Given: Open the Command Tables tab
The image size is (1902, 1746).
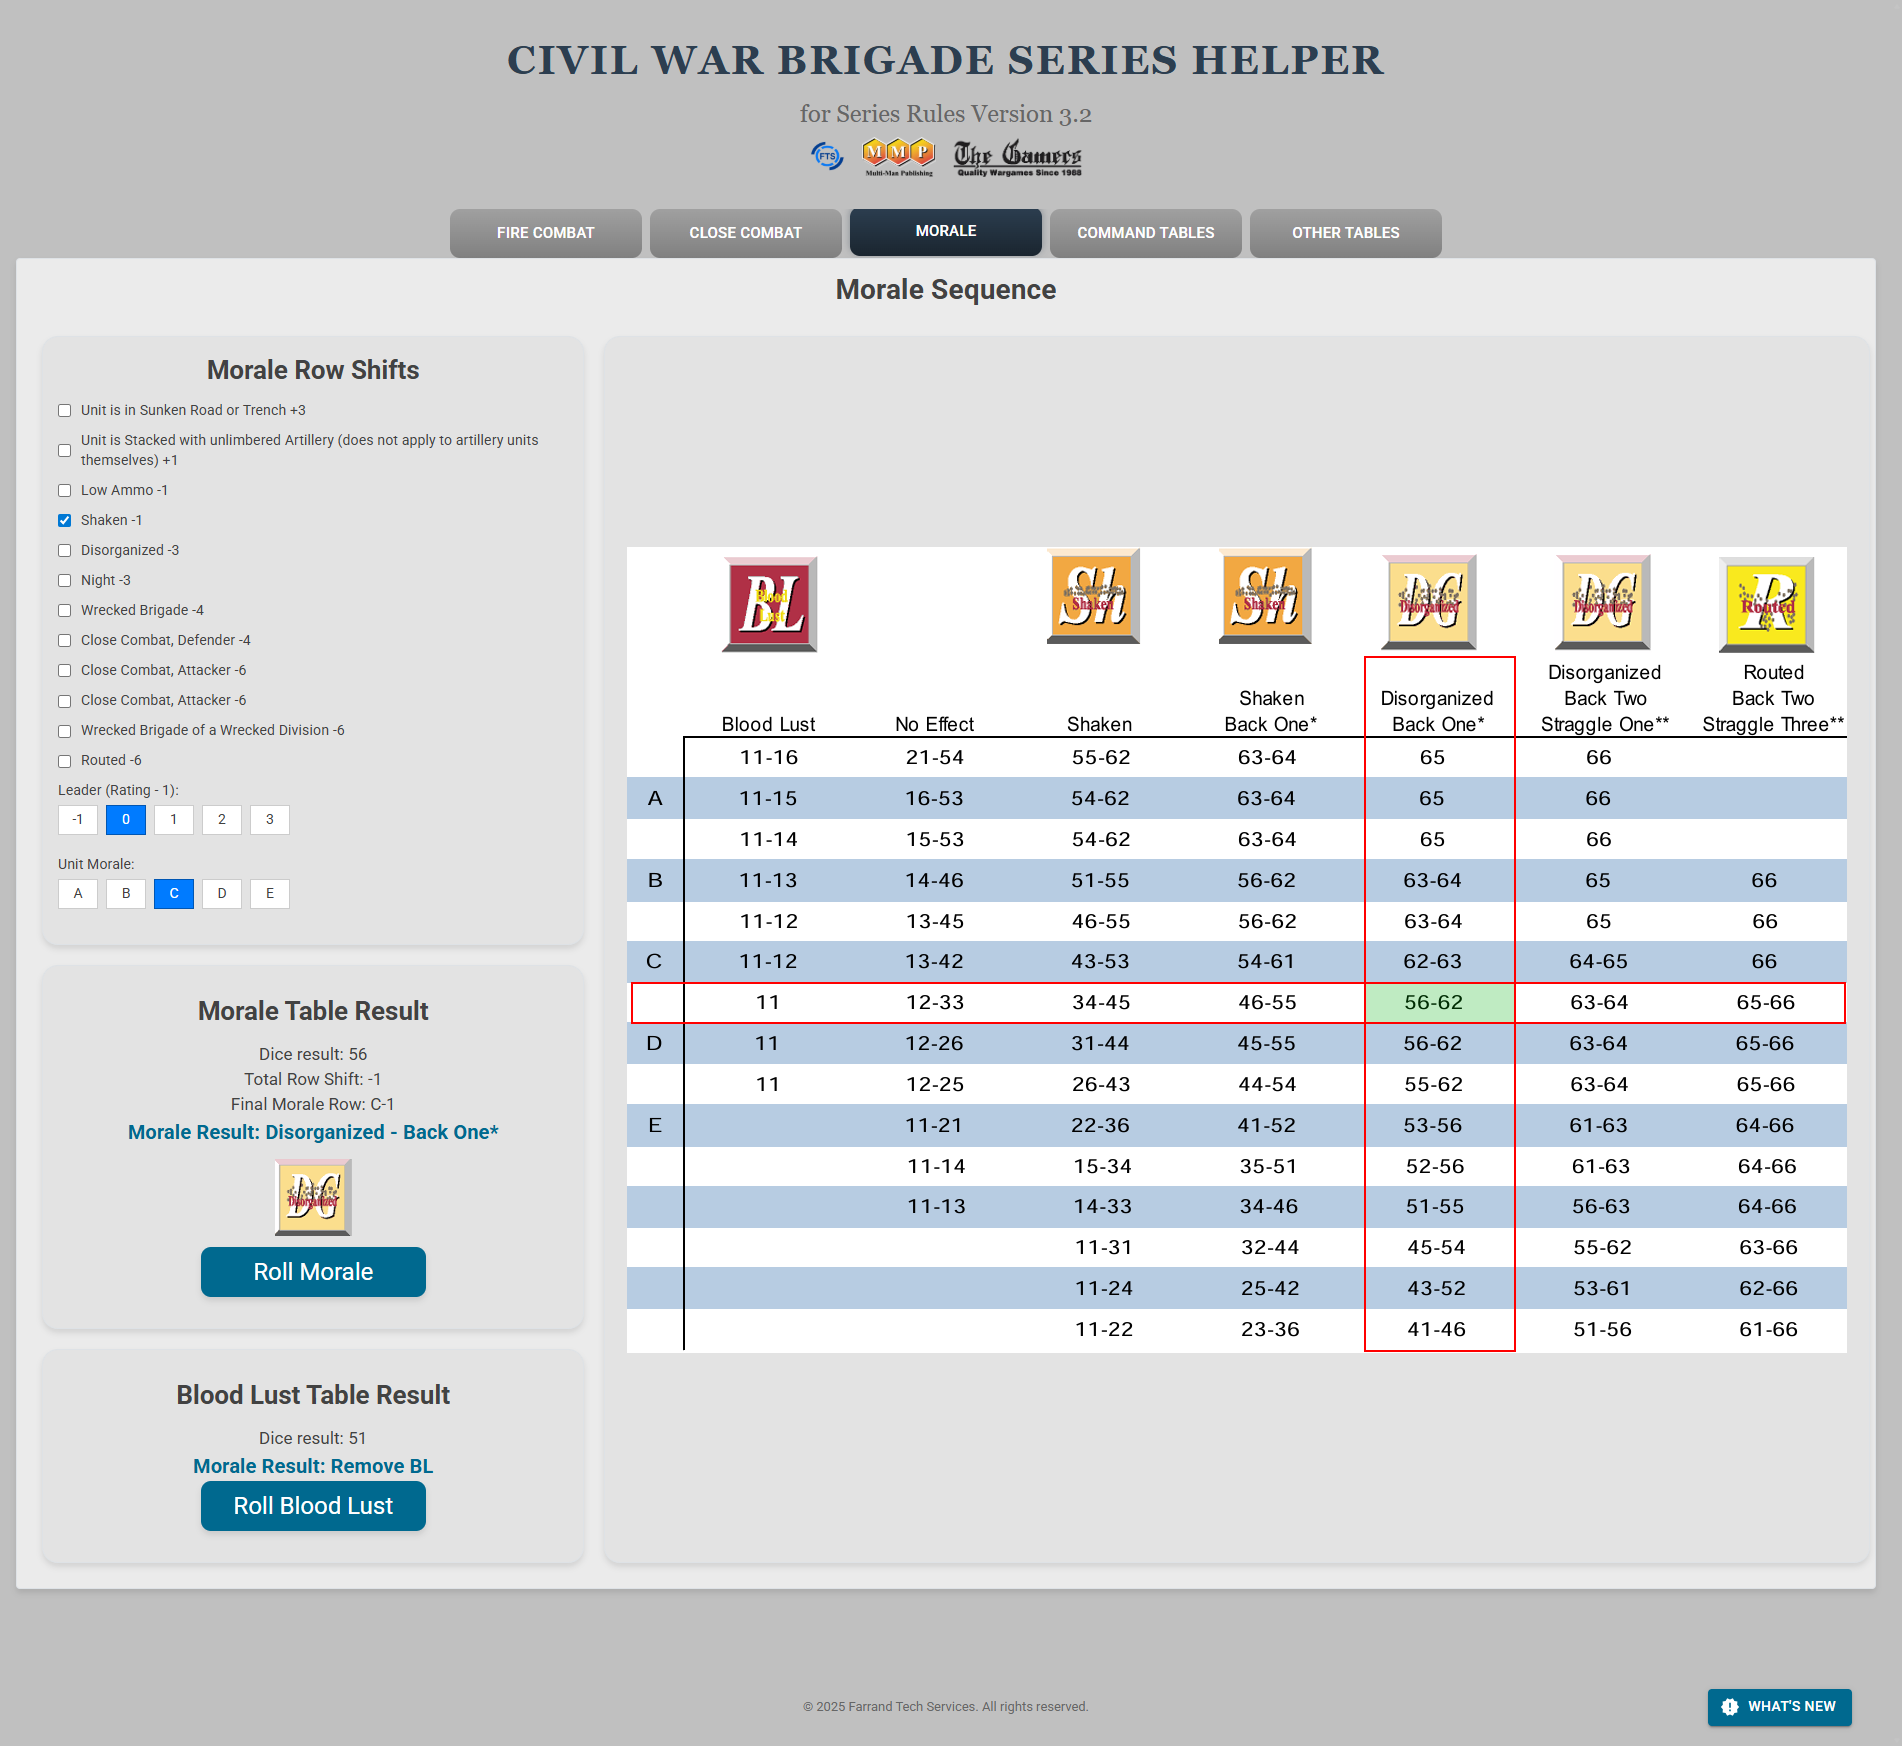Looking at the screenshot, I should tap(1146, 233).
